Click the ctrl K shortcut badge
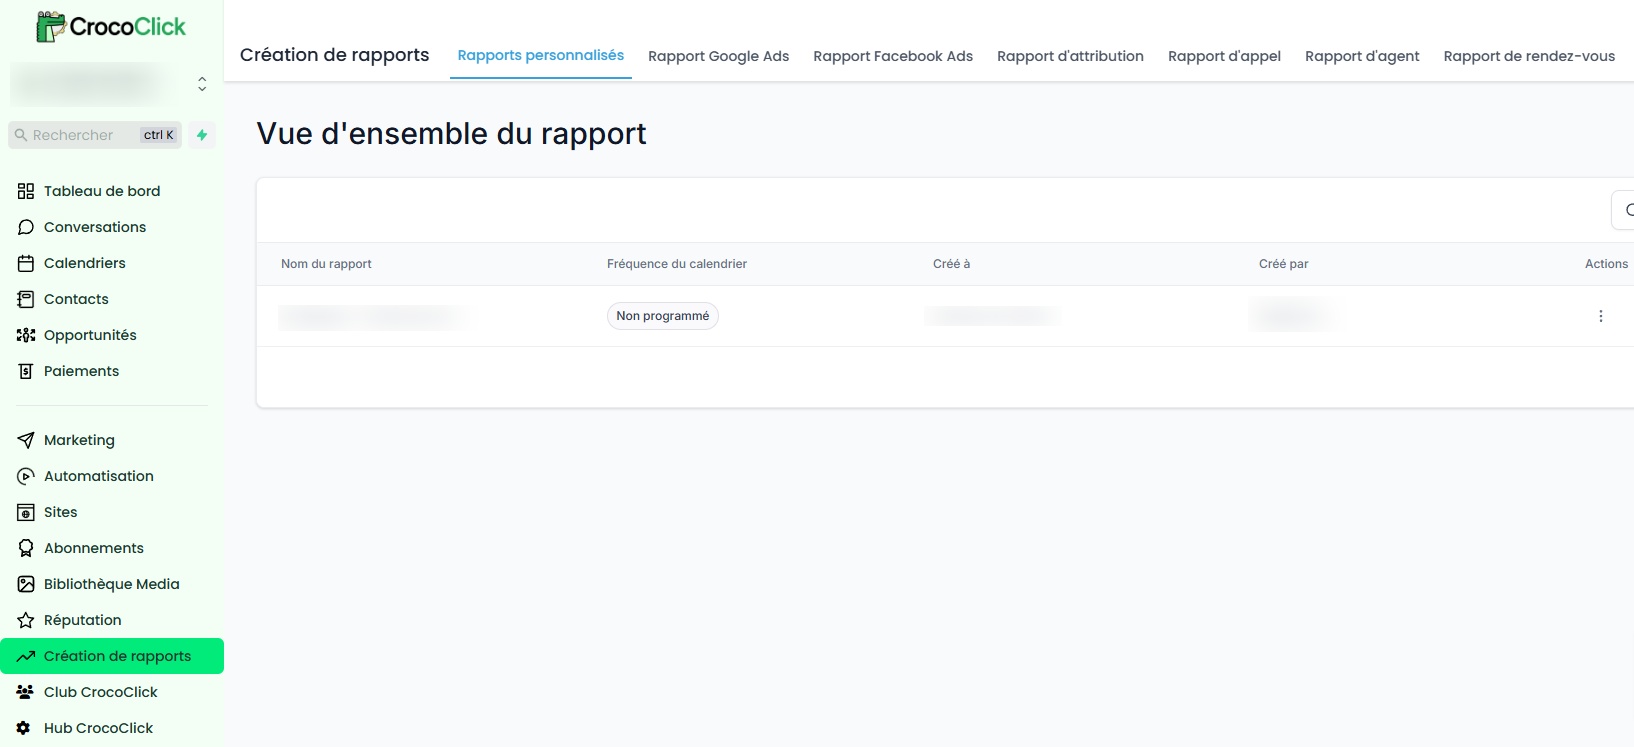 click(159, 135)
